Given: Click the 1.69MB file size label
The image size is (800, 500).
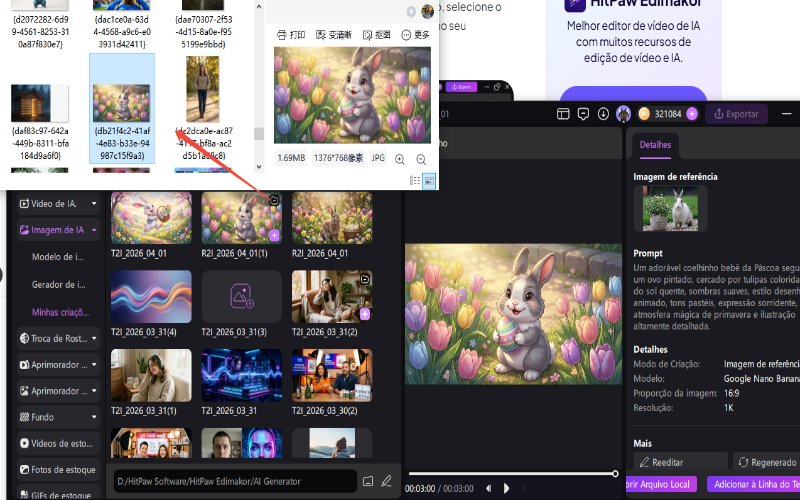Looking at the screenshot, I should [291, 158].
